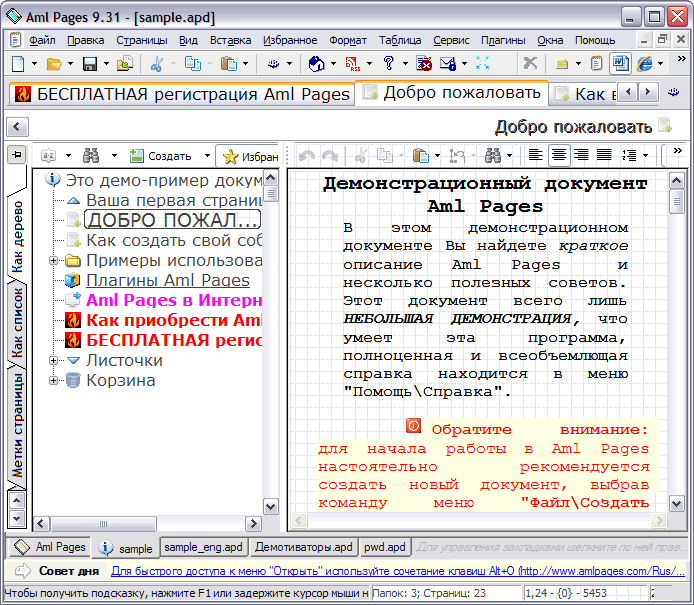This screenshot has width=694, height=605.
Task: Select sample_eng.apd document tab
Action: tap(203, 547)
